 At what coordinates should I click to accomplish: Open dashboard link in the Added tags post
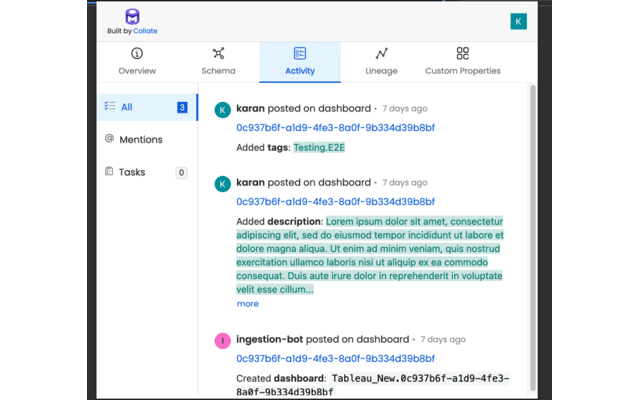tap(336, 128)
